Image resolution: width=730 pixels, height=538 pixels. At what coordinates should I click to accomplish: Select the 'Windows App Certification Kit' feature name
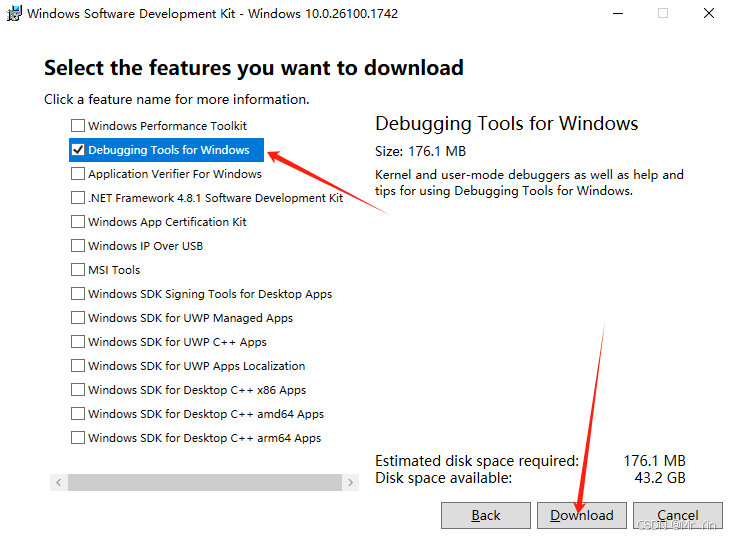tap(167, 222)
